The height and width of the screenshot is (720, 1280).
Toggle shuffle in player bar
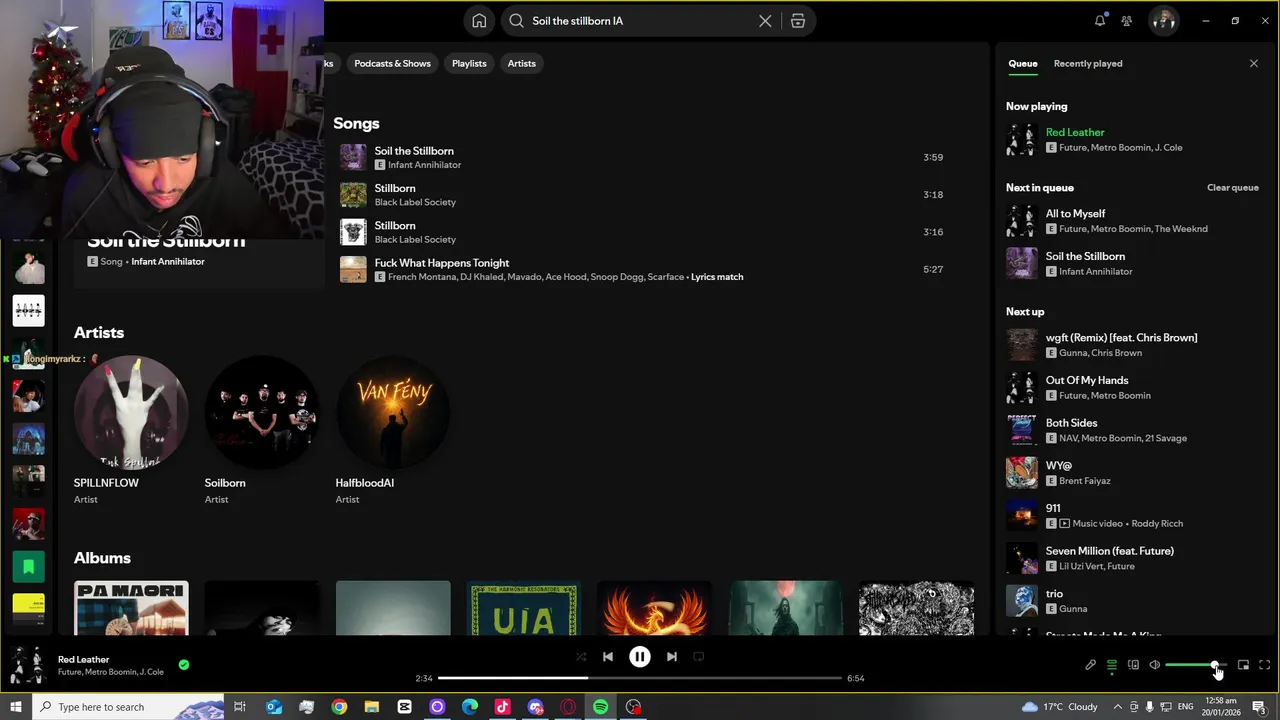coord(581,657)
